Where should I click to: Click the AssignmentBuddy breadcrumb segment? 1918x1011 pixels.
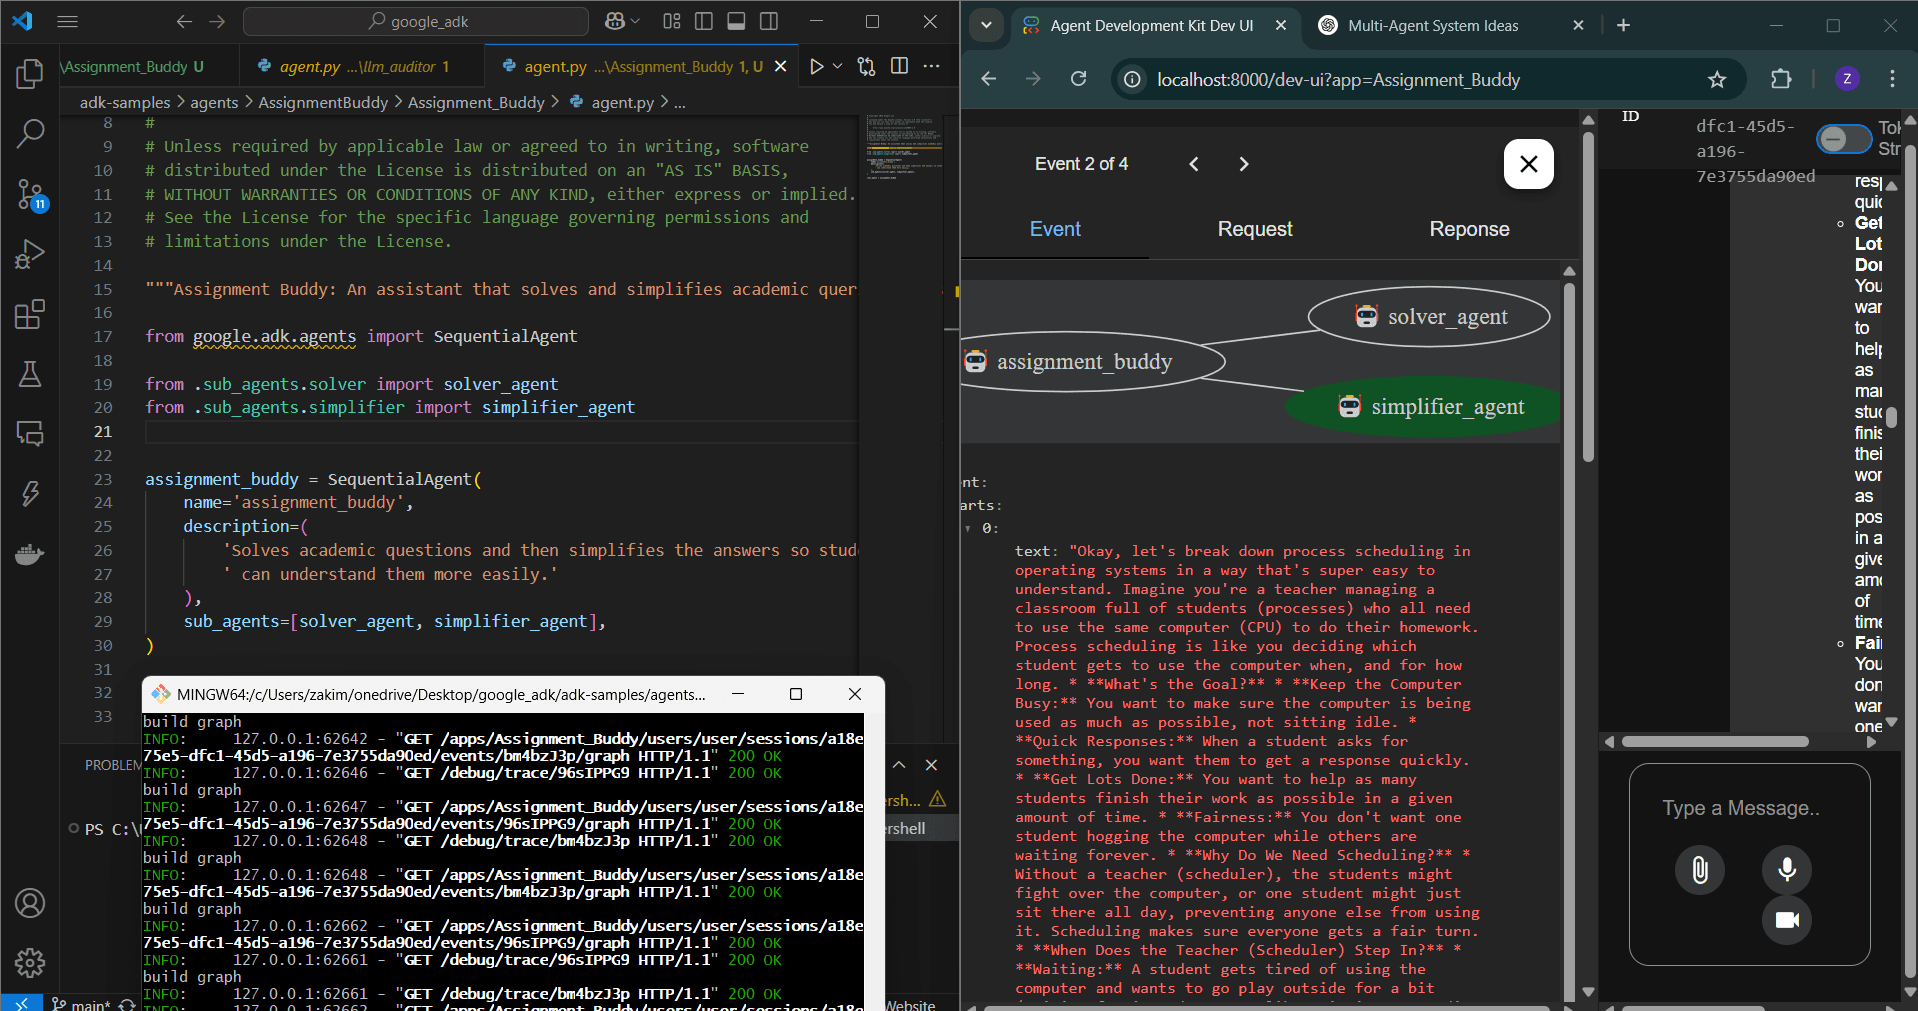coord(323,102)
